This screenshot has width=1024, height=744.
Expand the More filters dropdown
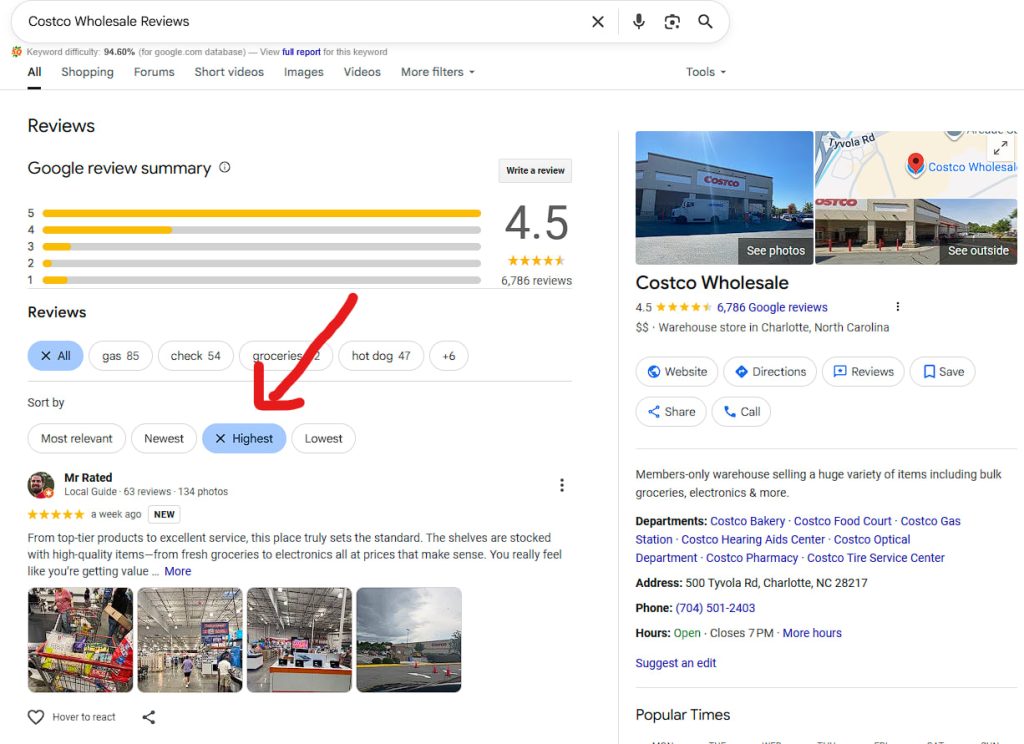tap(438, 72)
